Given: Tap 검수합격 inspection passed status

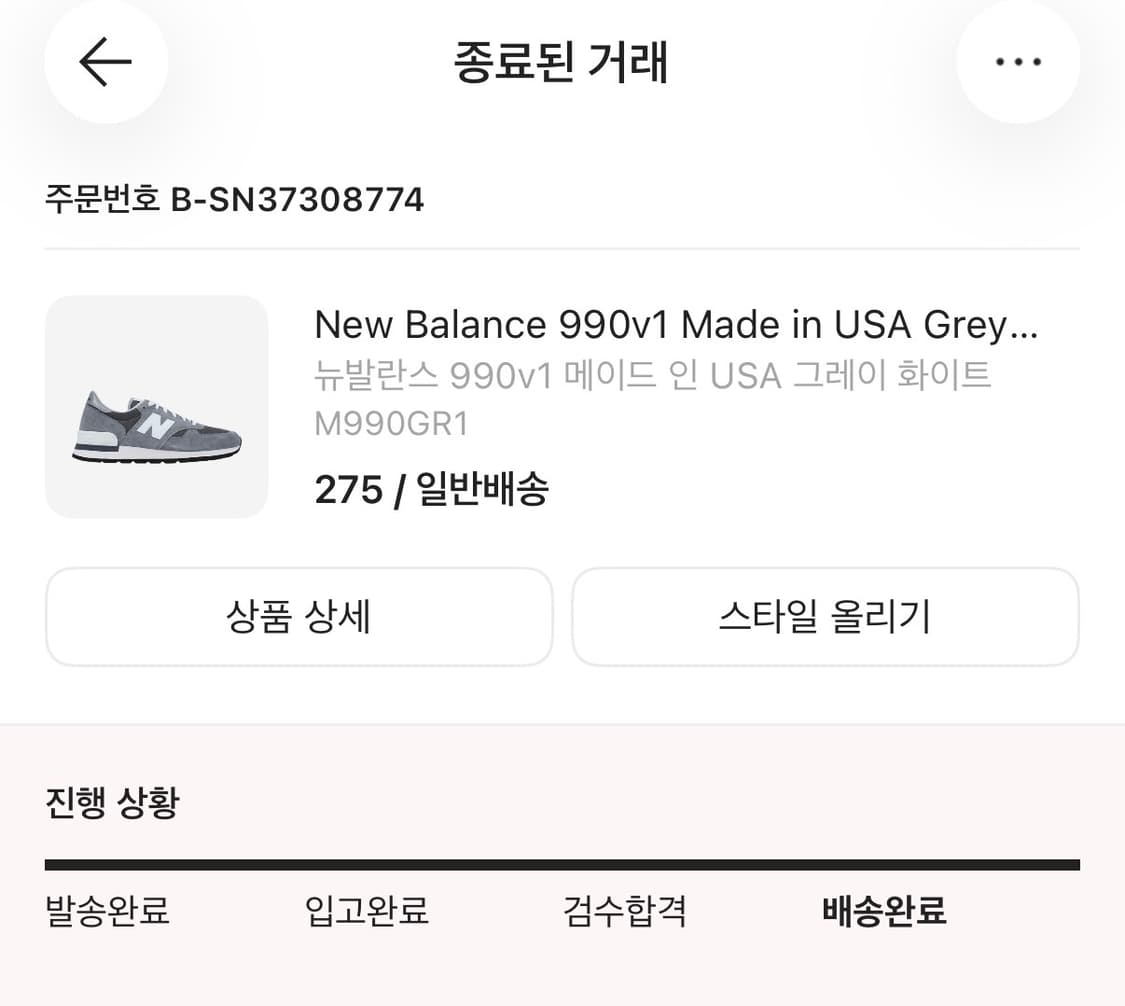Looking at the screenshot, I should pos(626,911).
